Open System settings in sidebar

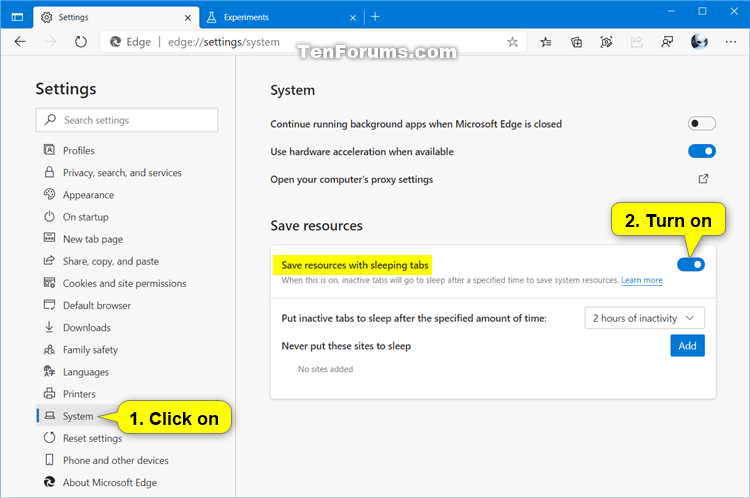78,416
